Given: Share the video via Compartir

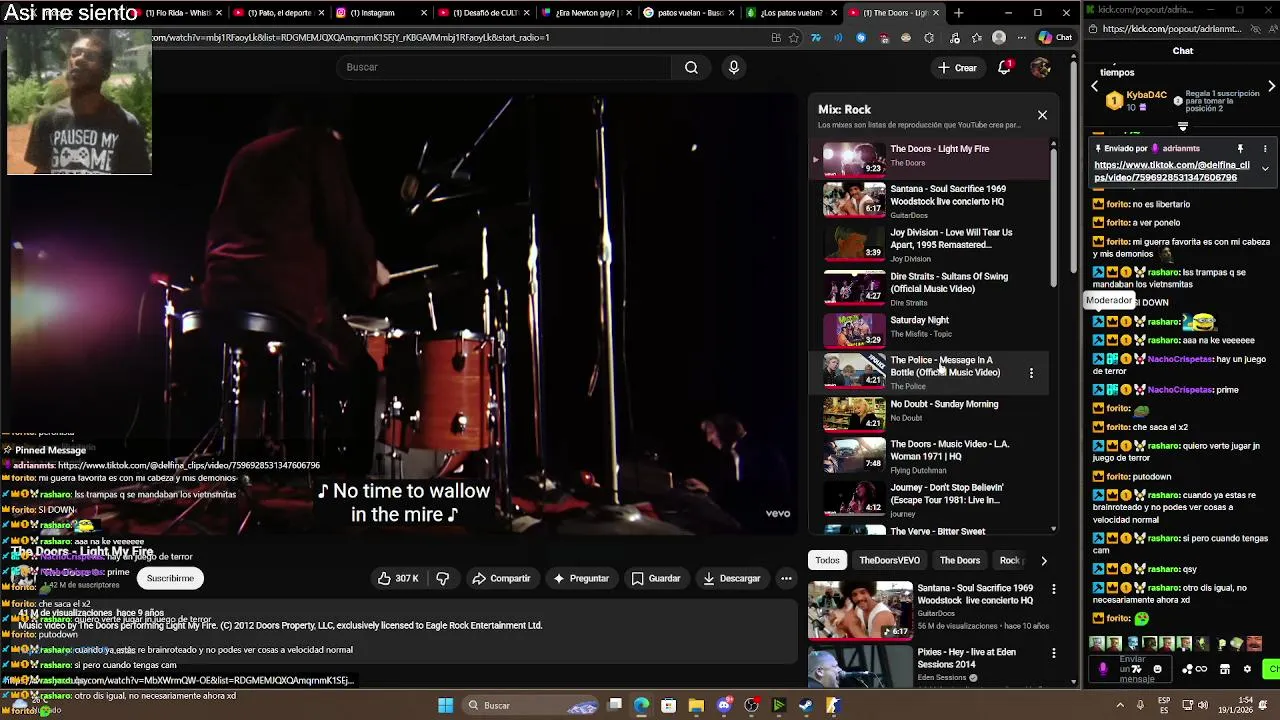Looking at the screenshot, I should [x=501, y=578].
